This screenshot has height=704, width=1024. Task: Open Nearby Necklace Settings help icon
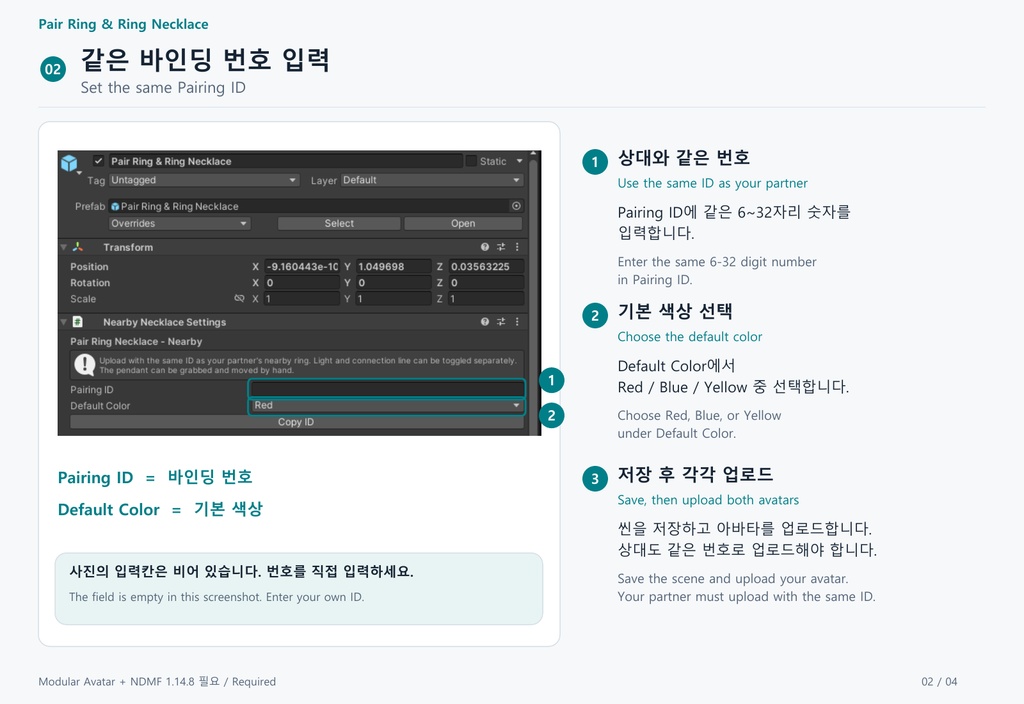(485, 322)
